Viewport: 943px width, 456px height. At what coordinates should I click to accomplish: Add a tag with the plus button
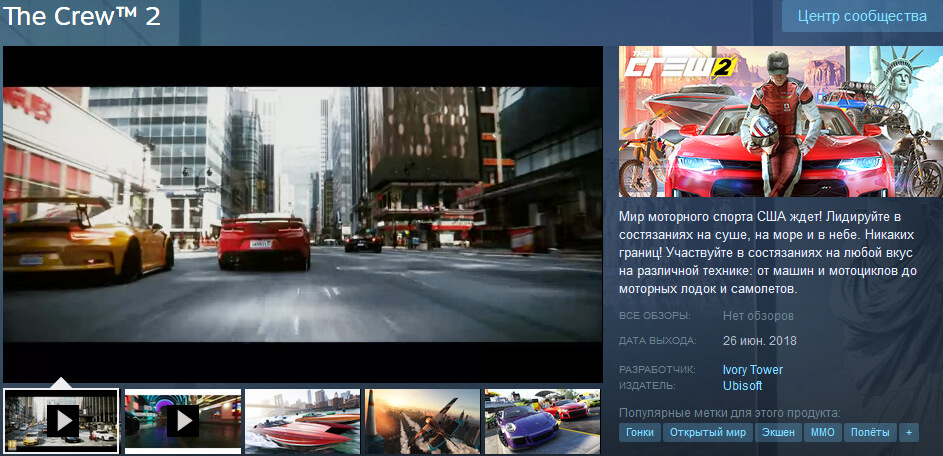[x=909, y=433]
